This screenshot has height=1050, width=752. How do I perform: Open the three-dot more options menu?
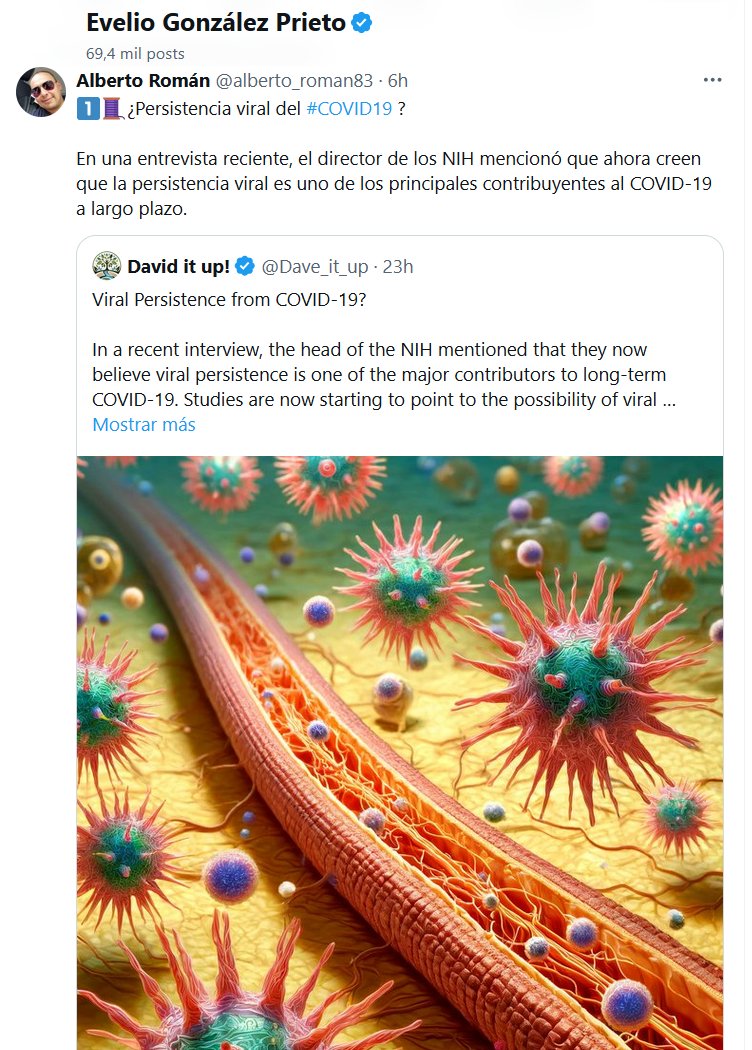pyautogui.click(x=712, y=81)
